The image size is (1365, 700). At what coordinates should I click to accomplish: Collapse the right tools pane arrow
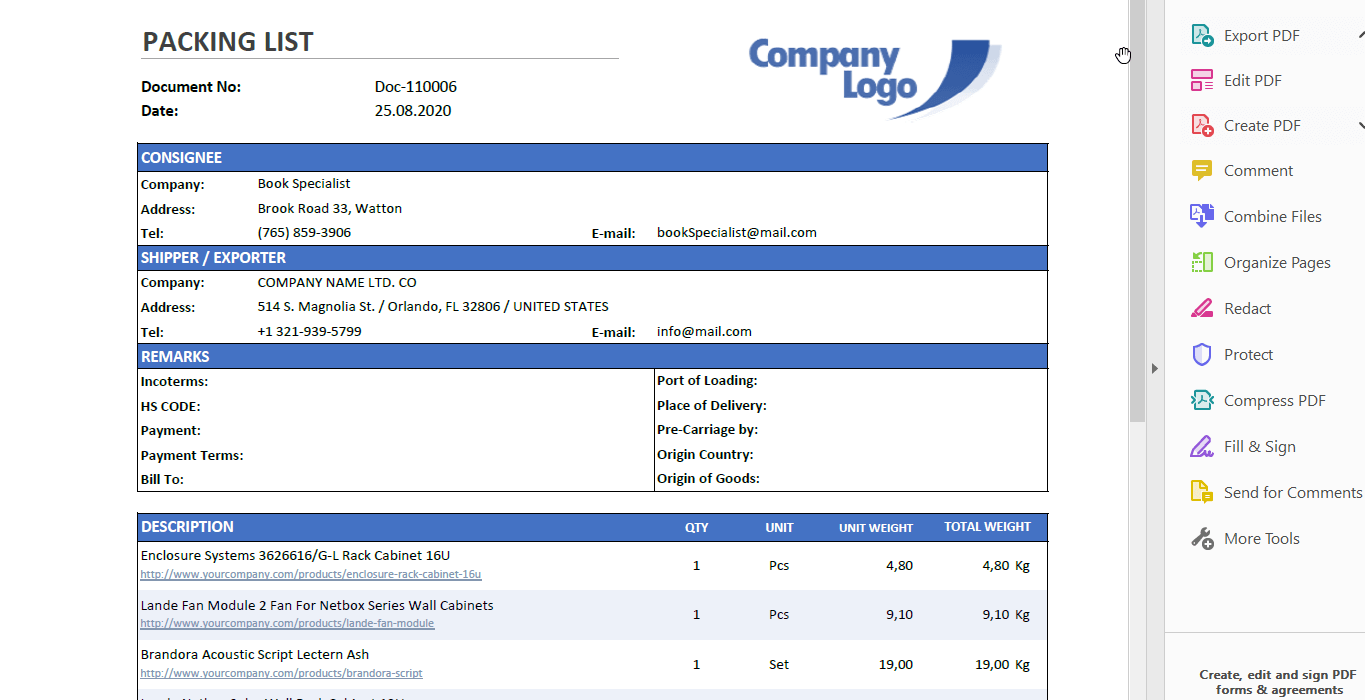pos(1155,368)
